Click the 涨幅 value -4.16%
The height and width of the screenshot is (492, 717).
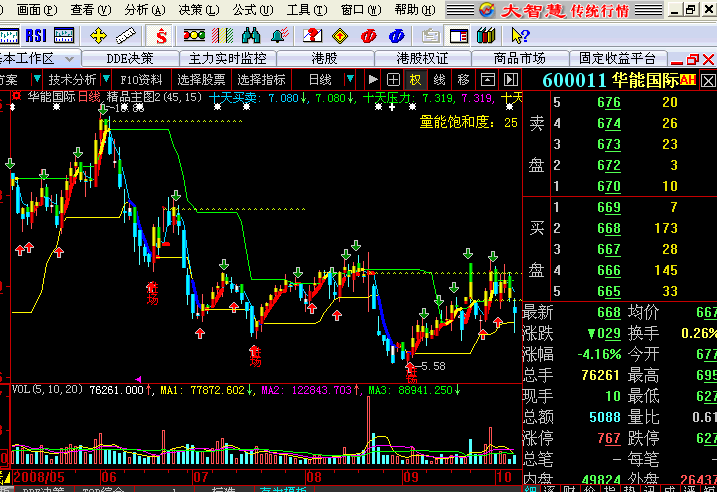[599, 354]
